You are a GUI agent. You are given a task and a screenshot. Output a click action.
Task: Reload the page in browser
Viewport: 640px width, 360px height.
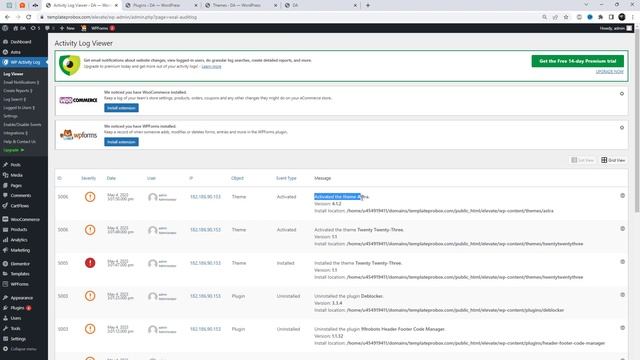click(x=29, y=17)
